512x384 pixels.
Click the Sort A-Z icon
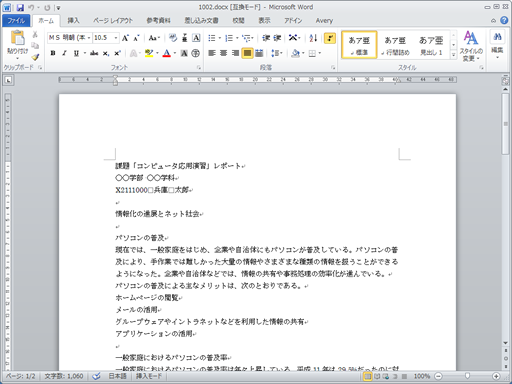(313, 38)
